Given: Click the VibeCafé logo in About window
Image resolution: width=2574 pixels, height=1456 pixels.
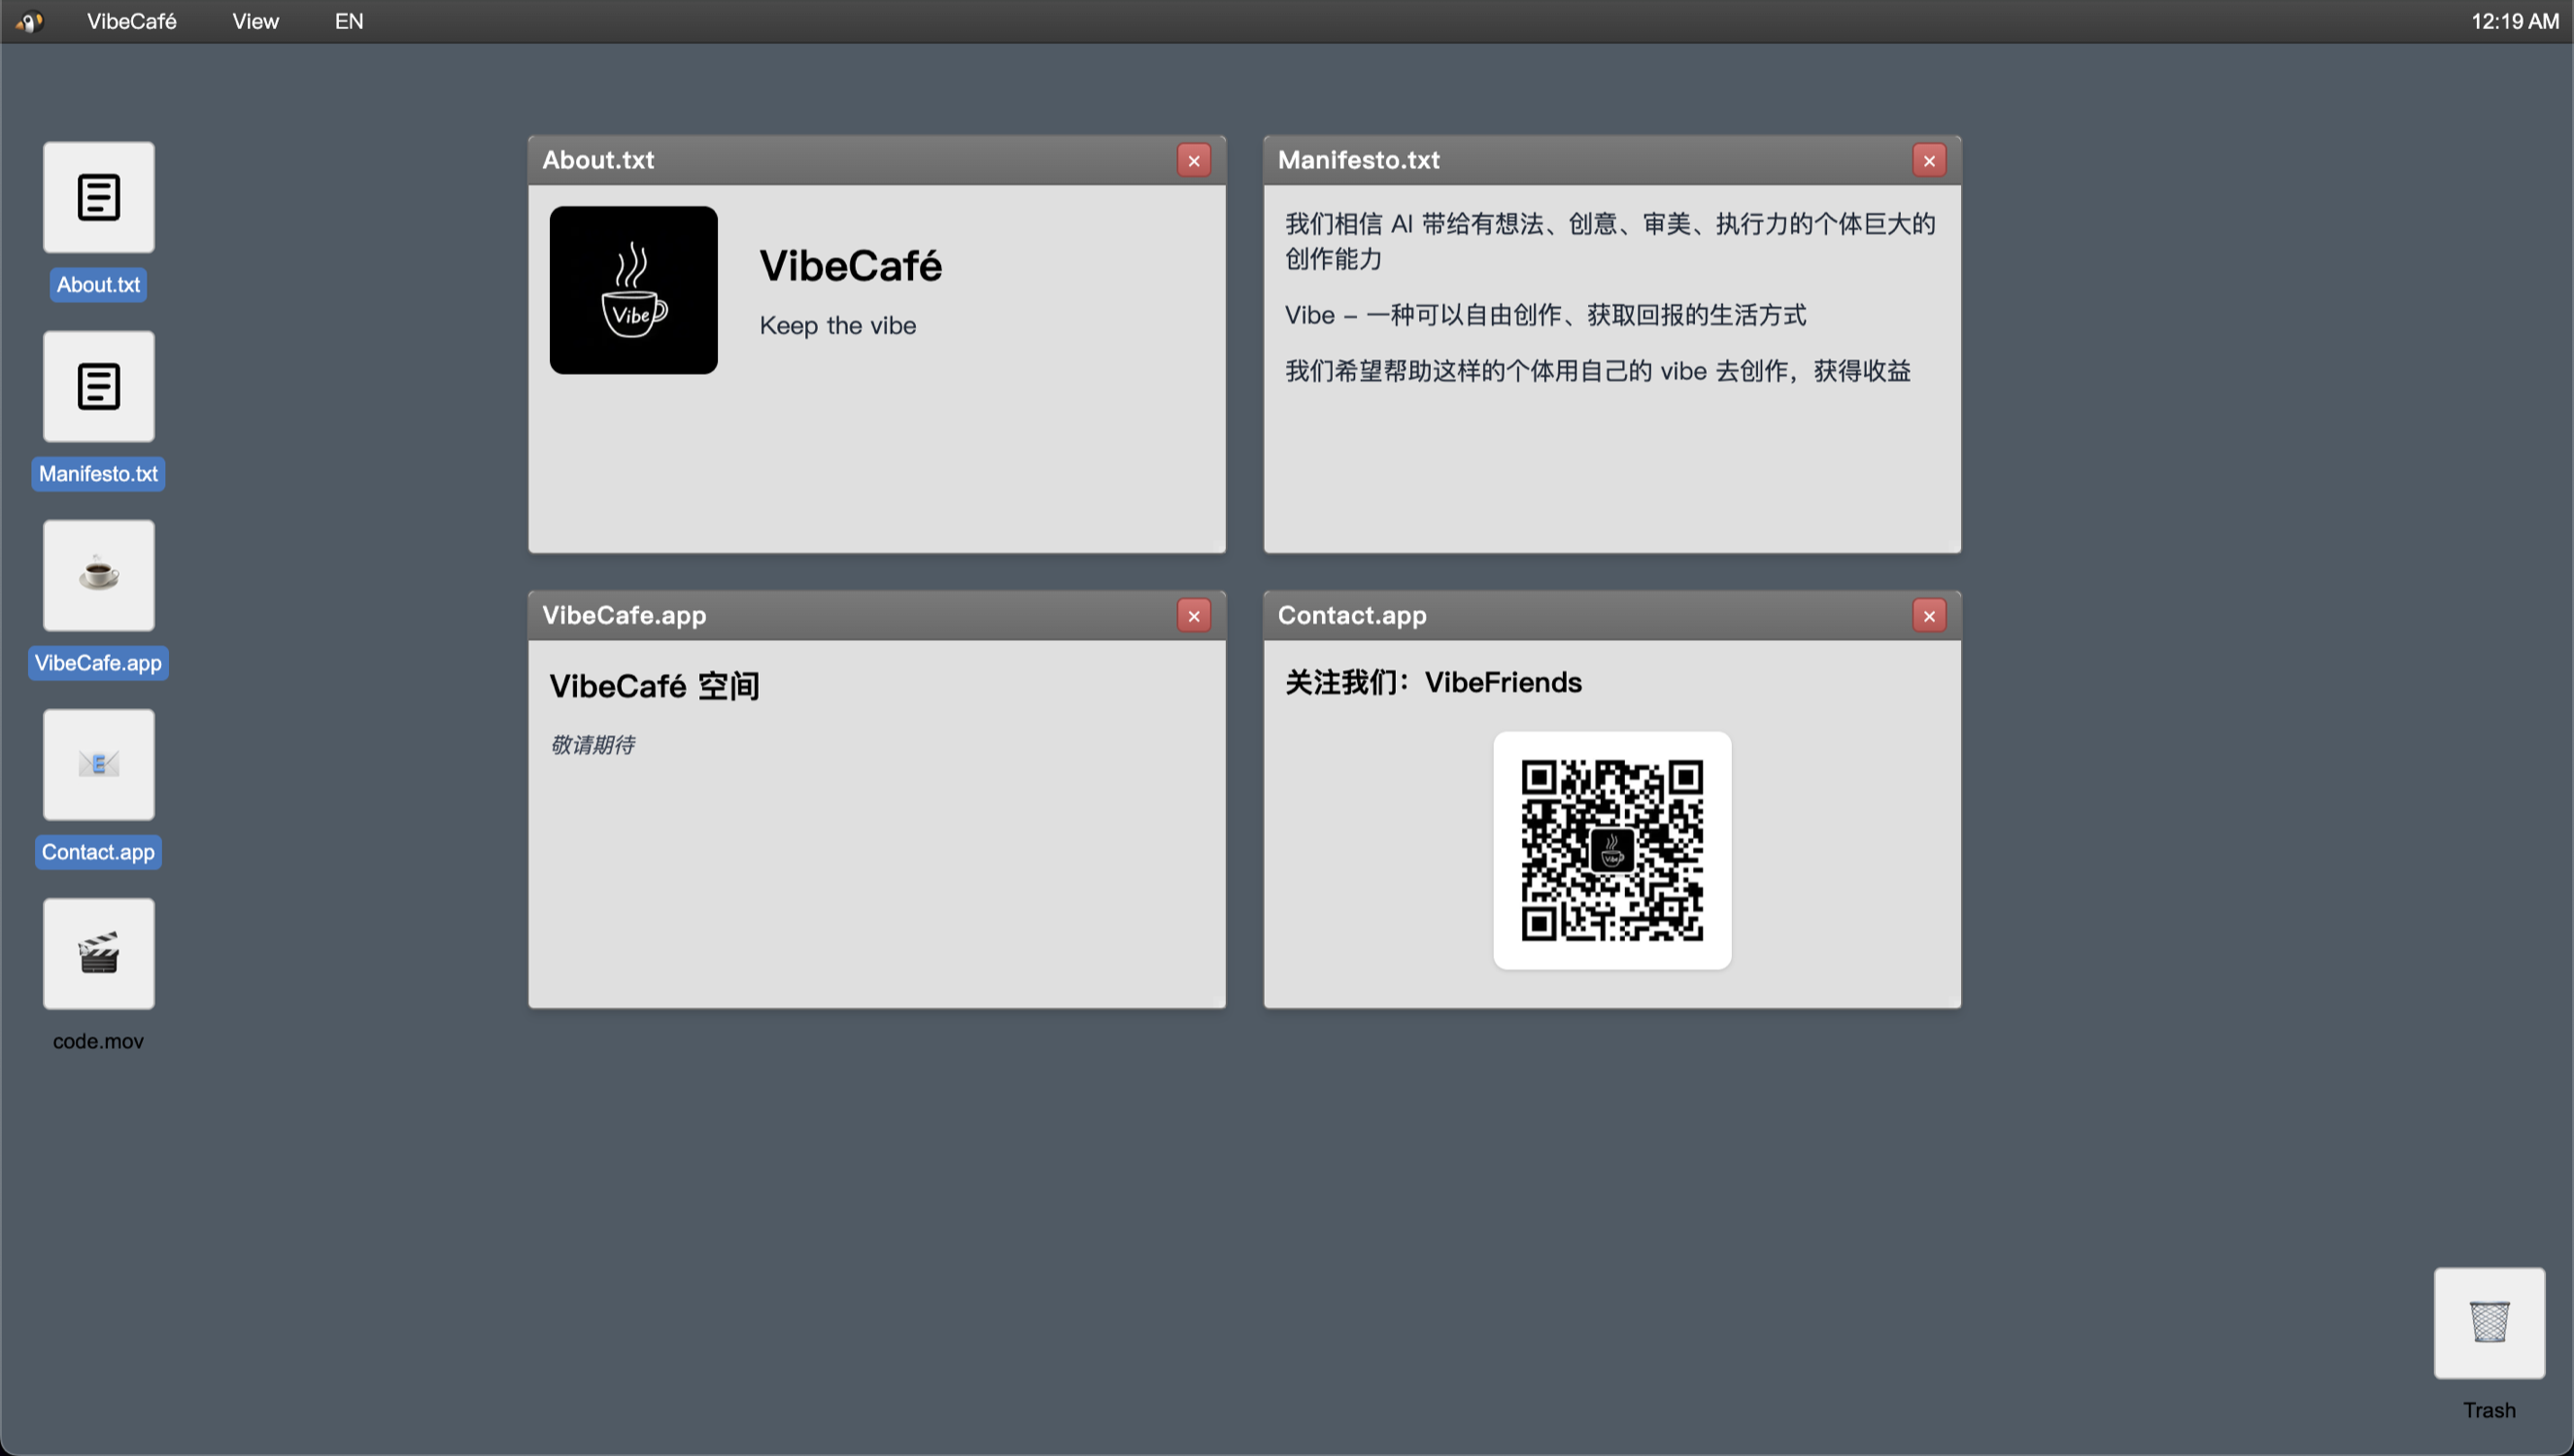Looking at the screenshot, I should [633, 290].
